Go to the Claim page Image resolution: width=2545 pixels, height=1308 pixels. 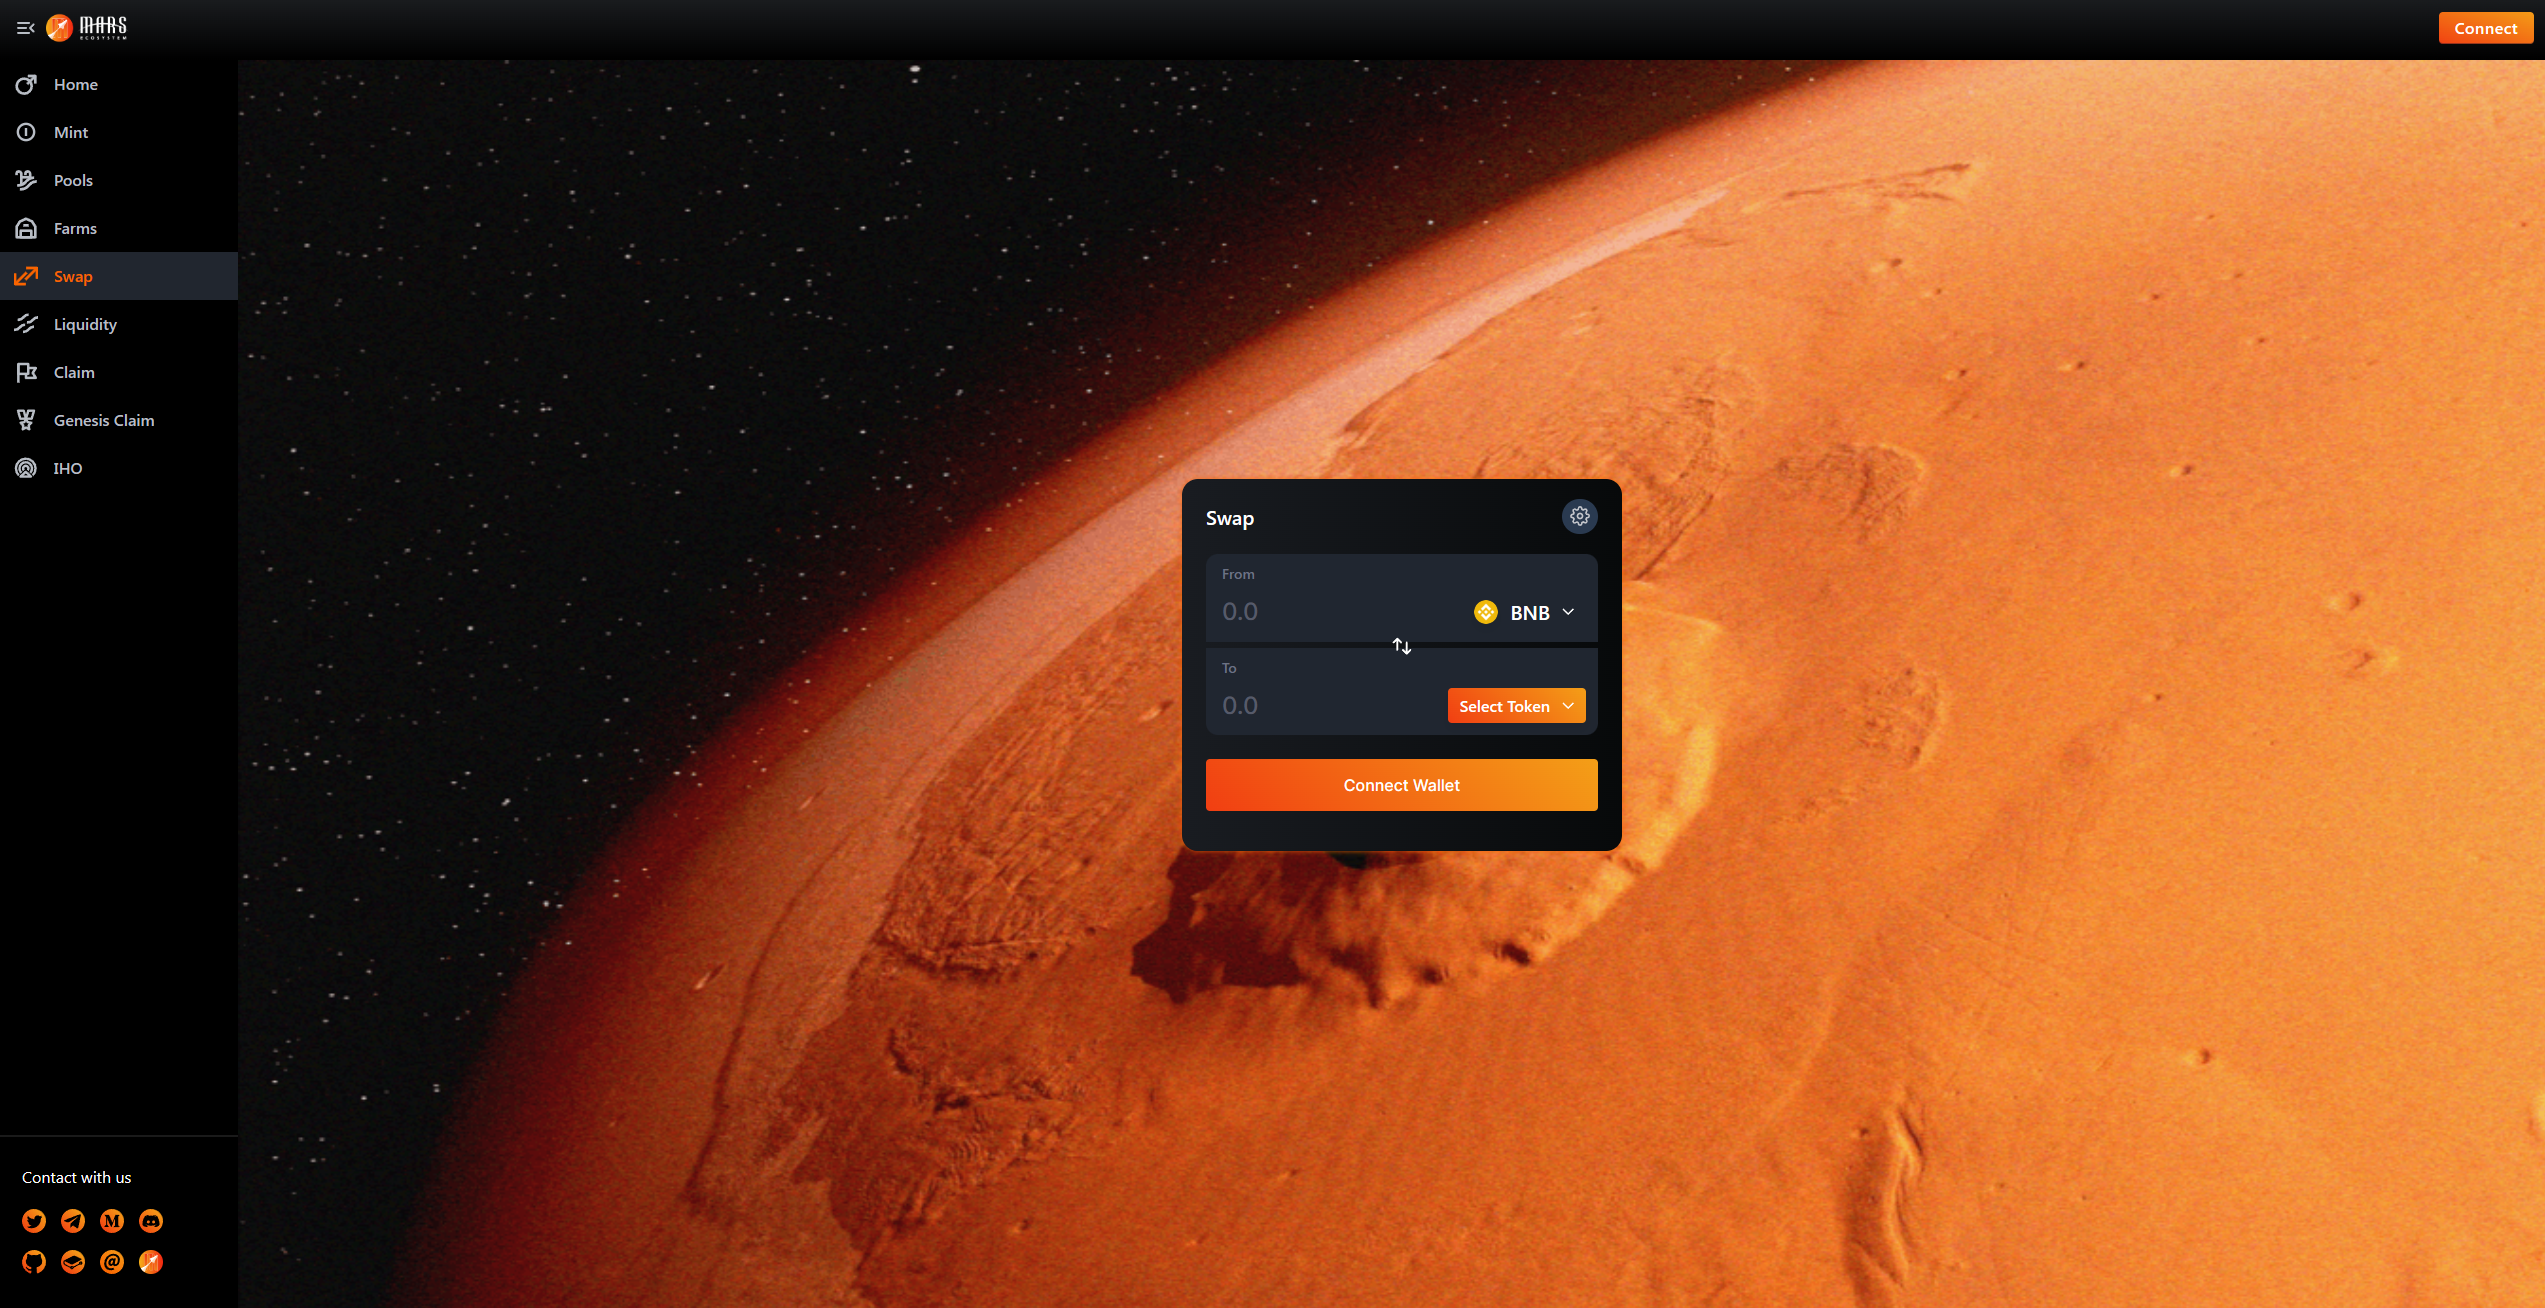point(119,372)
